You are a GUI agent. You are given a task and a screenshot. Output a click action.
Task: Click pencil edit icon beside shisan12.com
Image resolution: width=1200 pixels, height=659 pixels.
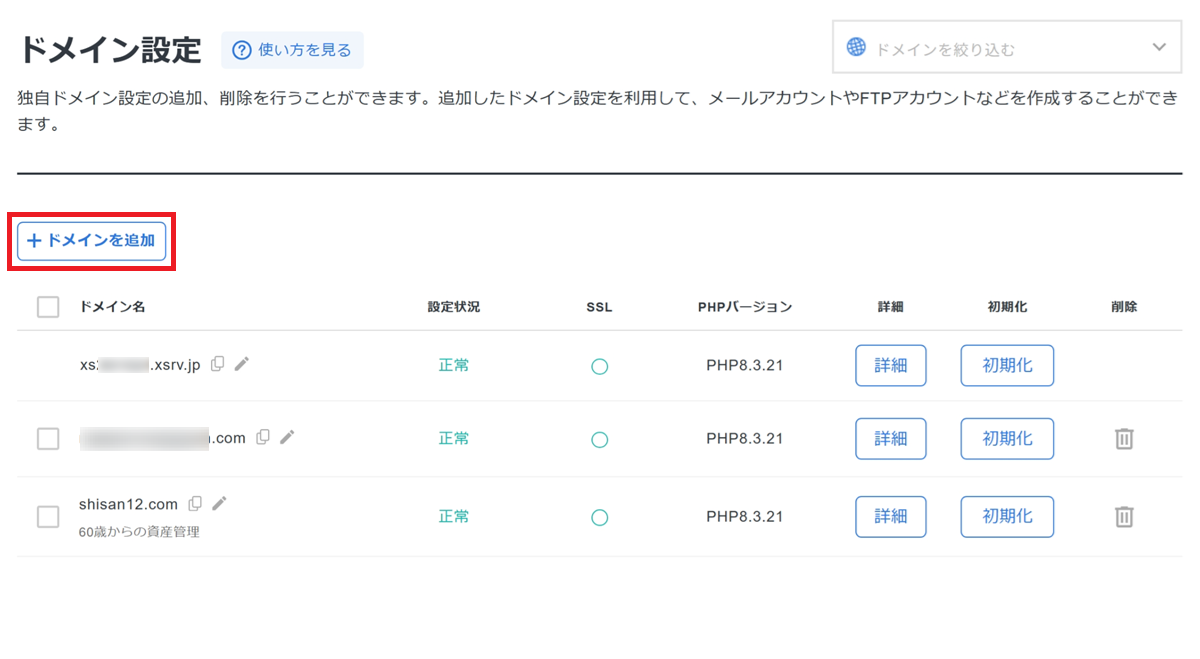click(x=219, y=503)
